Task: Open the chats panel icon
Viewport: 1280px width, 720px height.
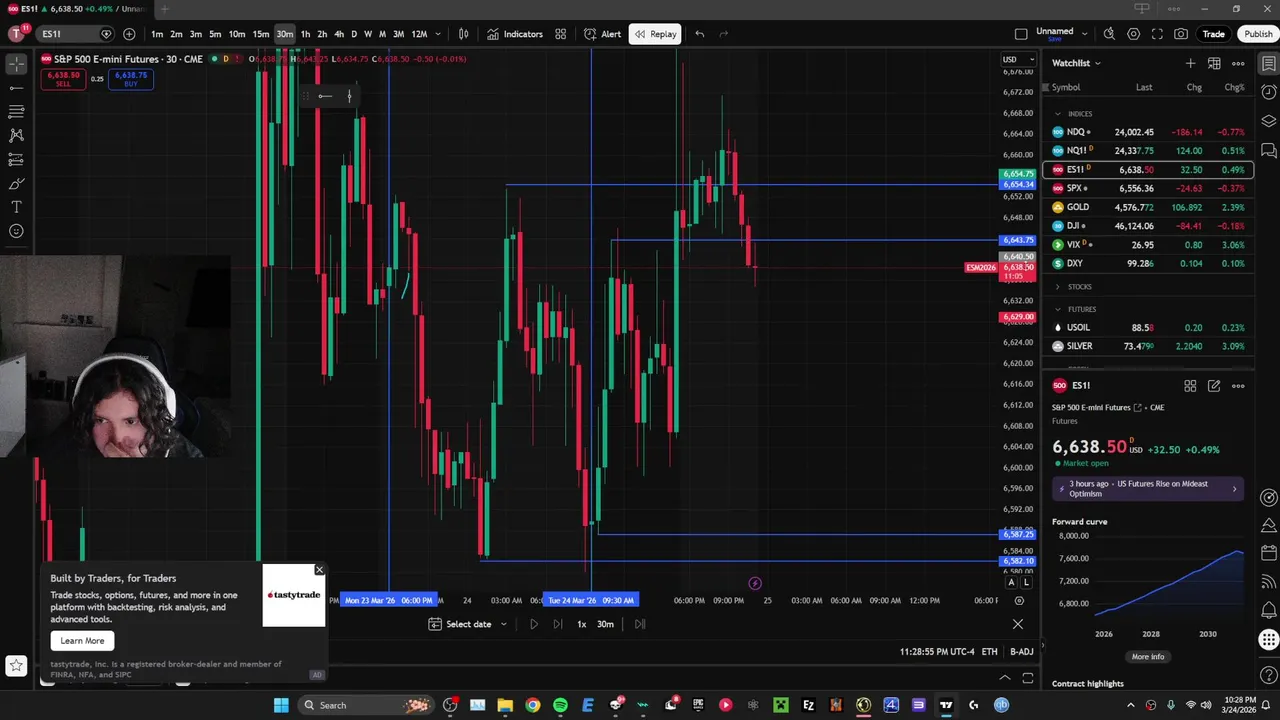Action: point(1268,150)
